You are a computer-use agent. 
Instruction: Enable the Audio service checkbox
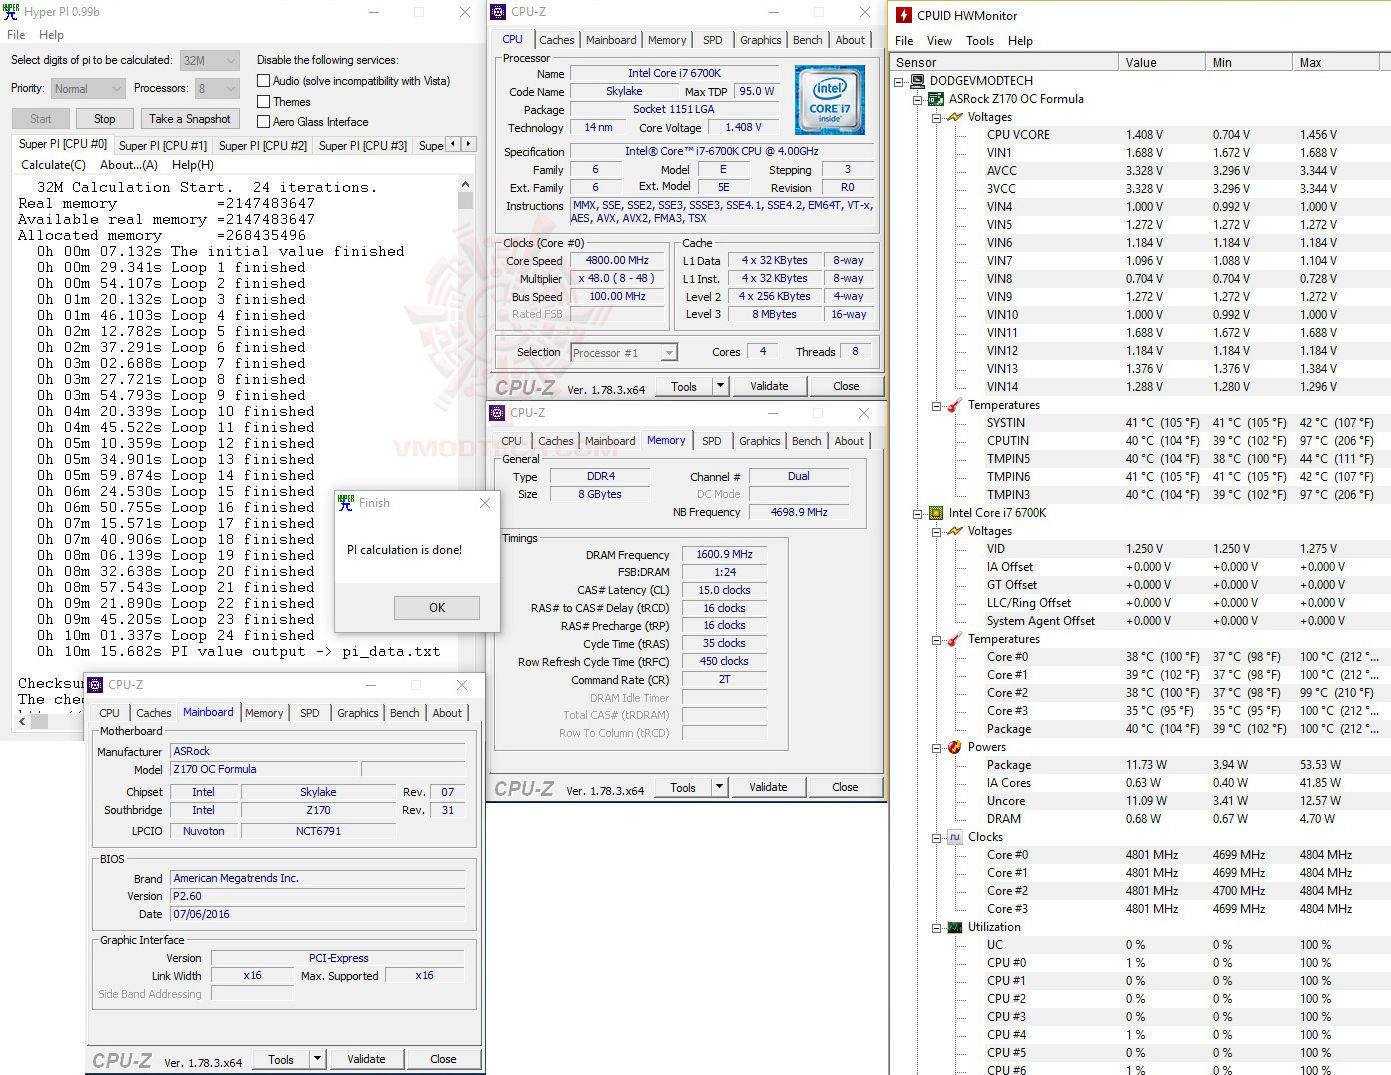point(264,81)
